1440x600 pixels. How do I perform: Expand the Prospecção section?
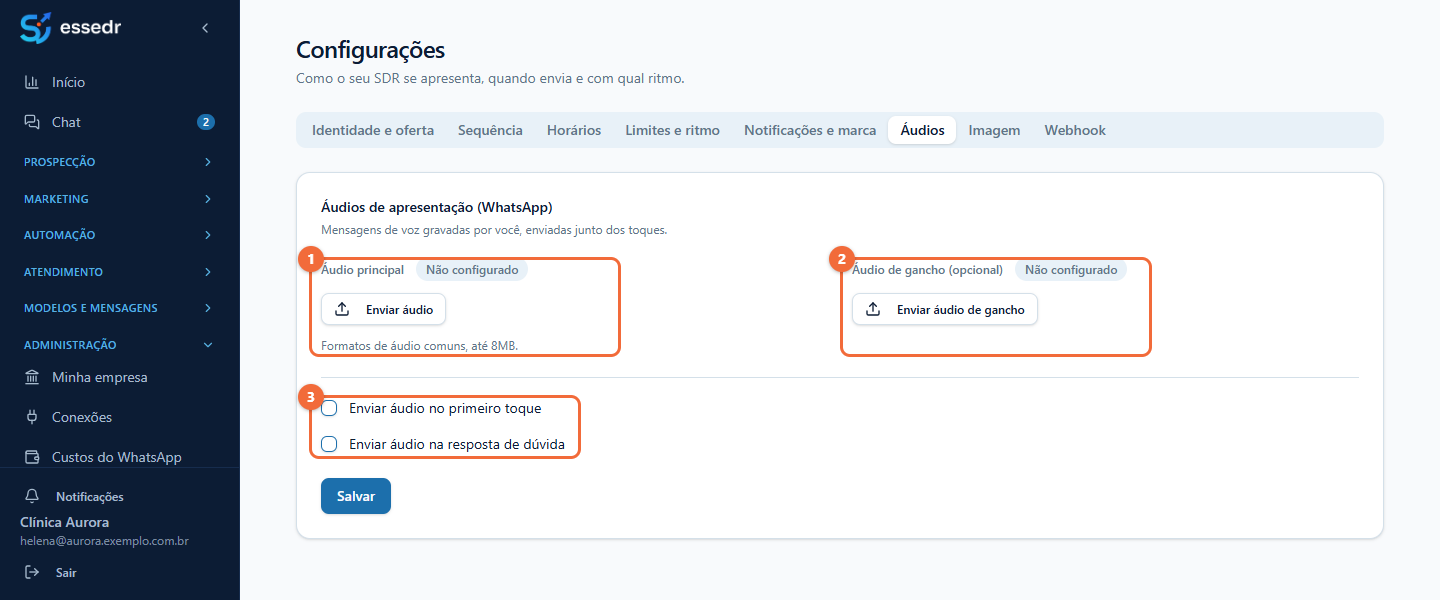point(120,162)
